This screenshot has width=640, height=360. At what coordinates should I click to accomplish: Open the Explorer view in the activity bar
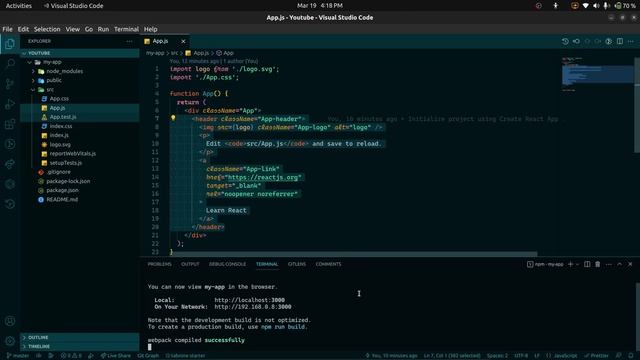pyautogui.click(x=10, y=44)
